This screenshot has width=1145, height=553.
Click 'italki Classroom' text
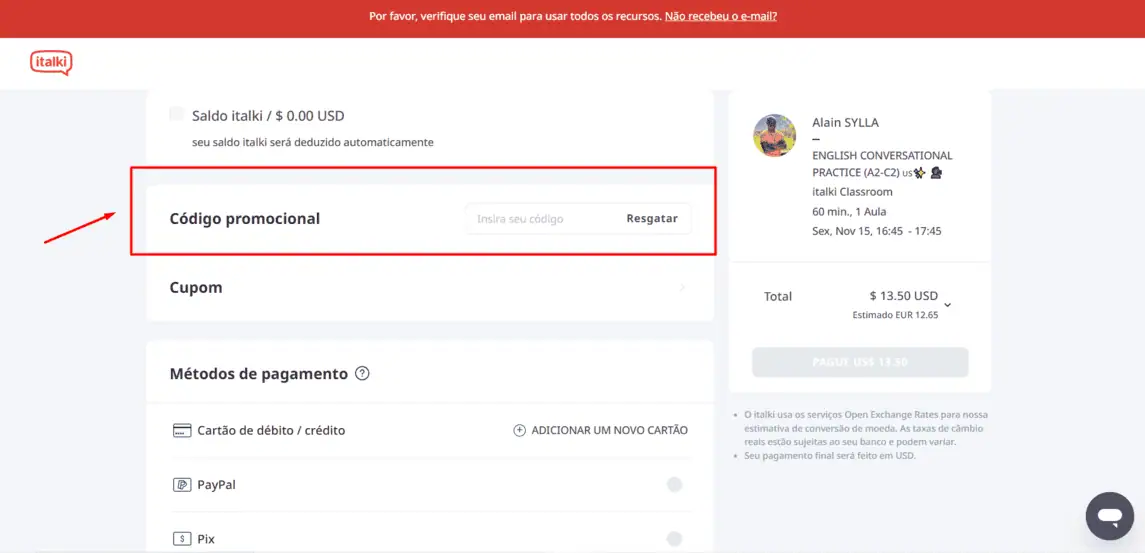click(x=852, y=192)
